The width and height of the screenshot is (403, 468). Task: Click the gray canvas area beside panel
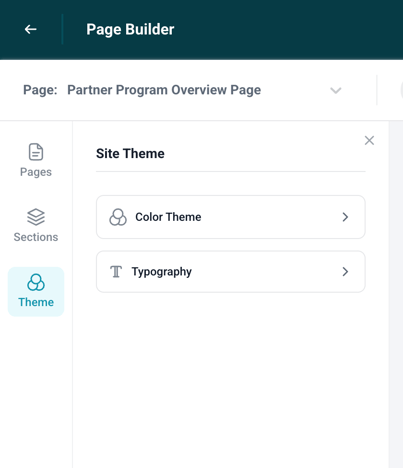click(396, 293)
